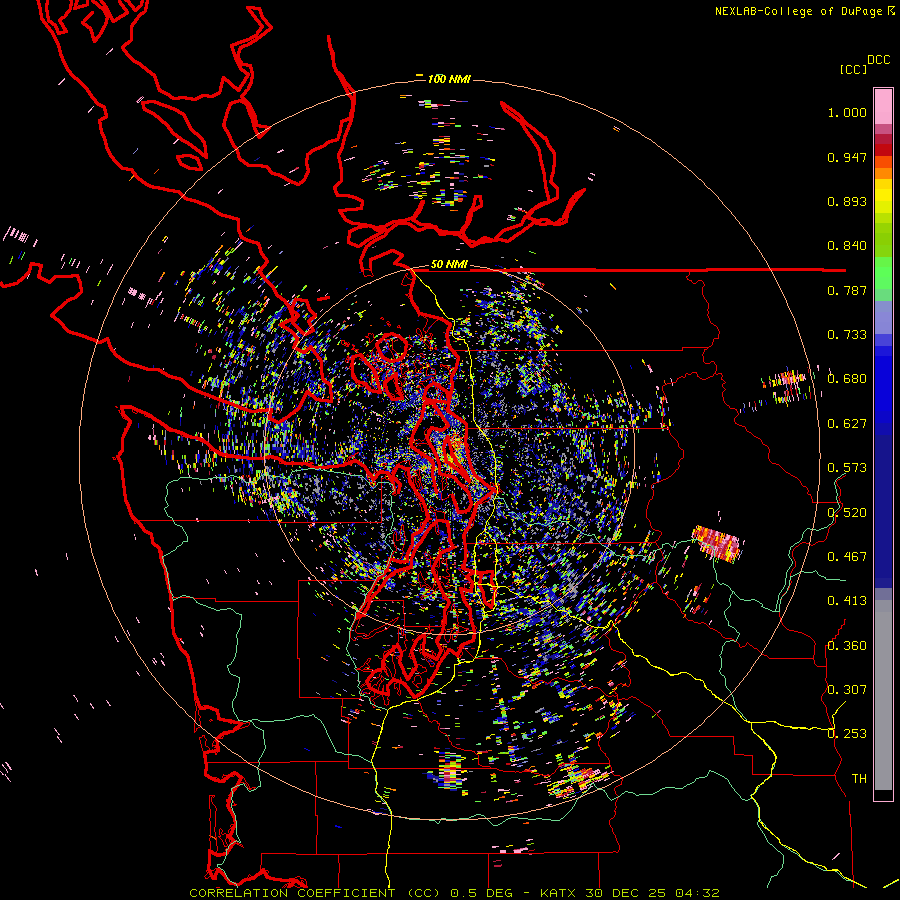Select the 0.680 scale value
The height and width of the screenshot is (900, 900).
[847, 379]
